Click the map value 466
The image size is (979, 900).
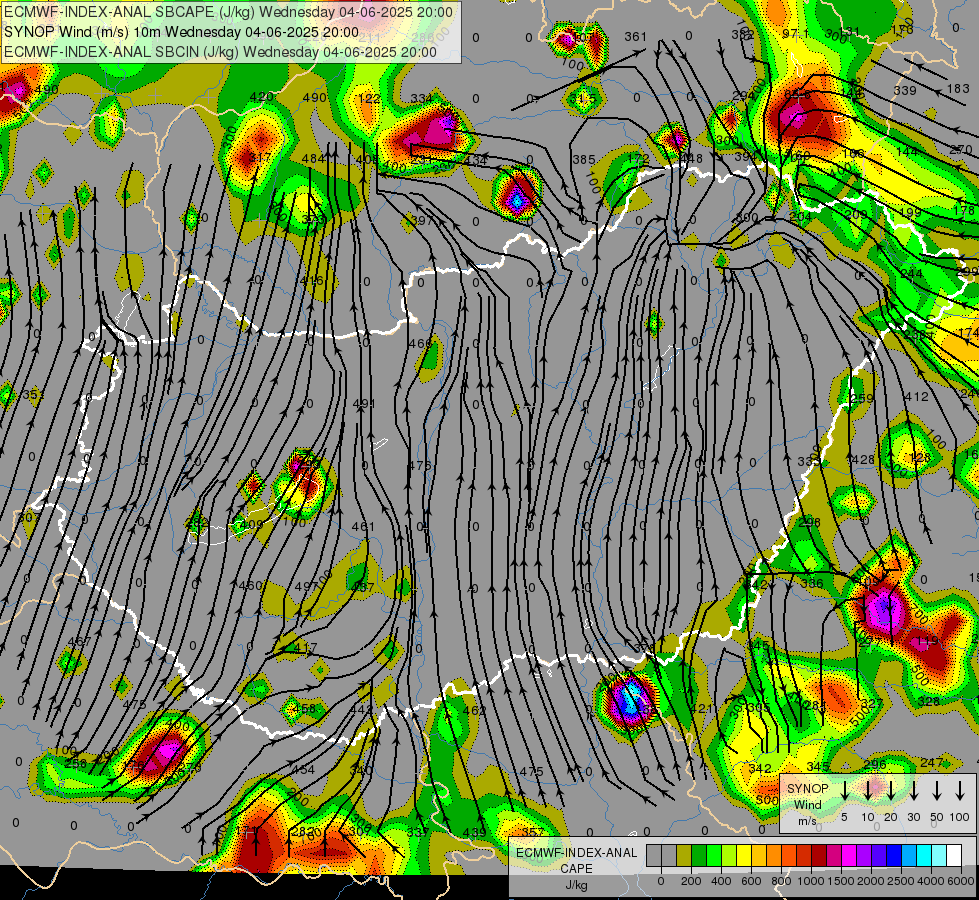point(420,344)
